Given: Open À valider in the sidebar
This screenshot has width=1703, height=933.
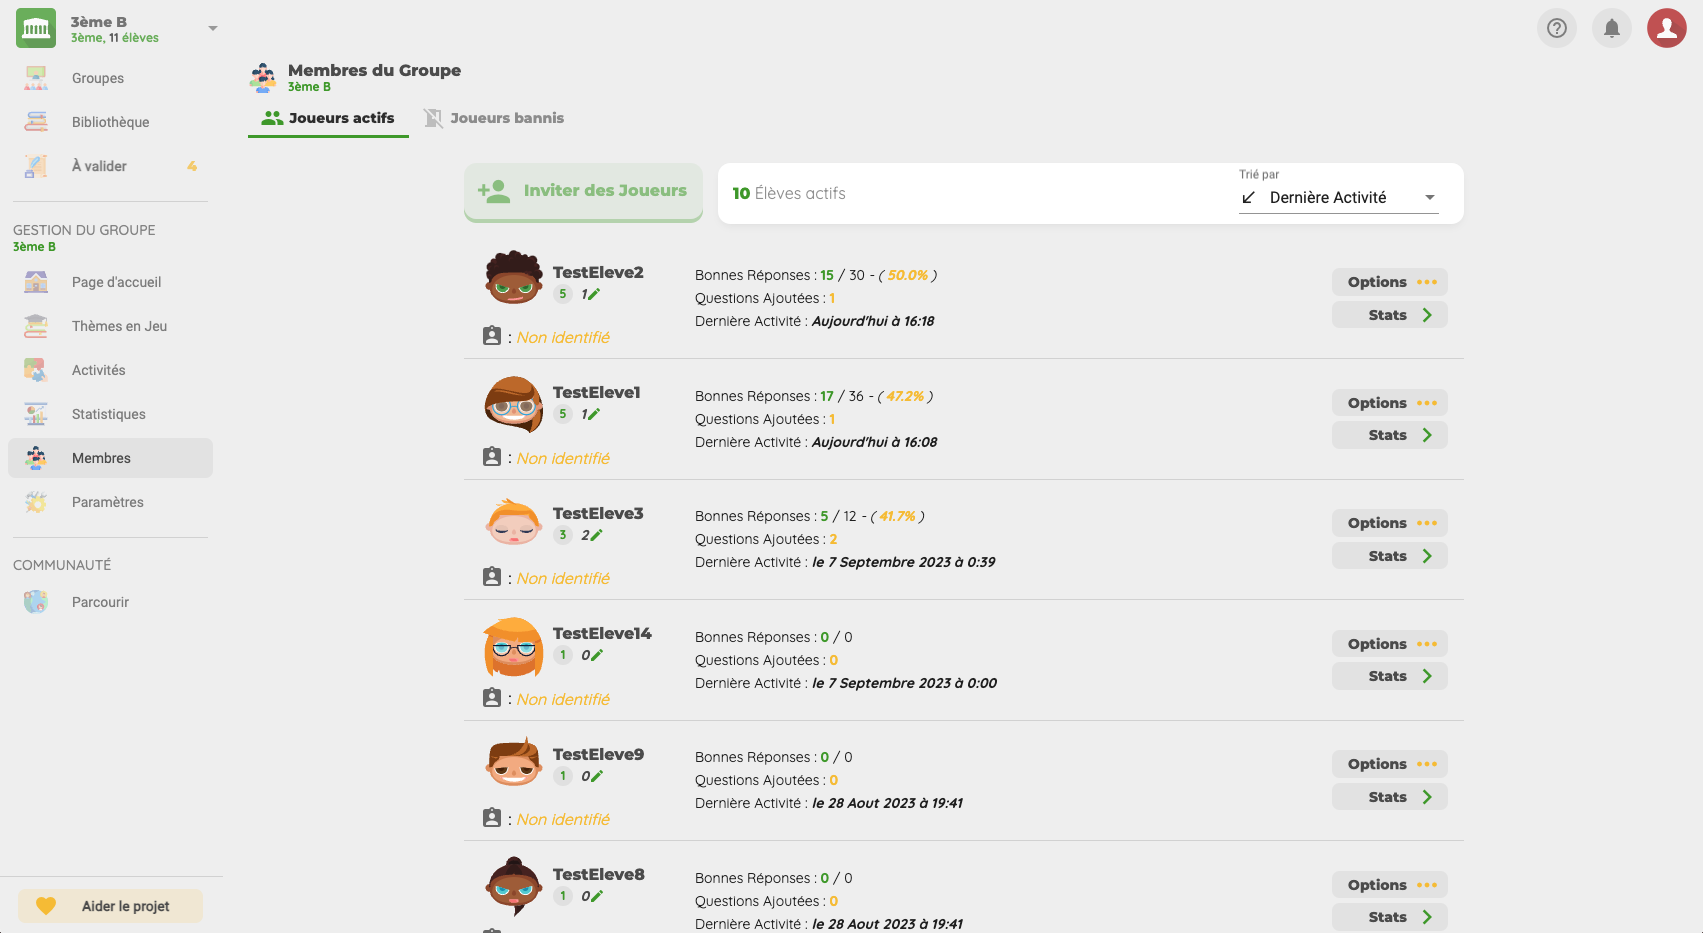Looking at the screenshot, I should point(99,166).
